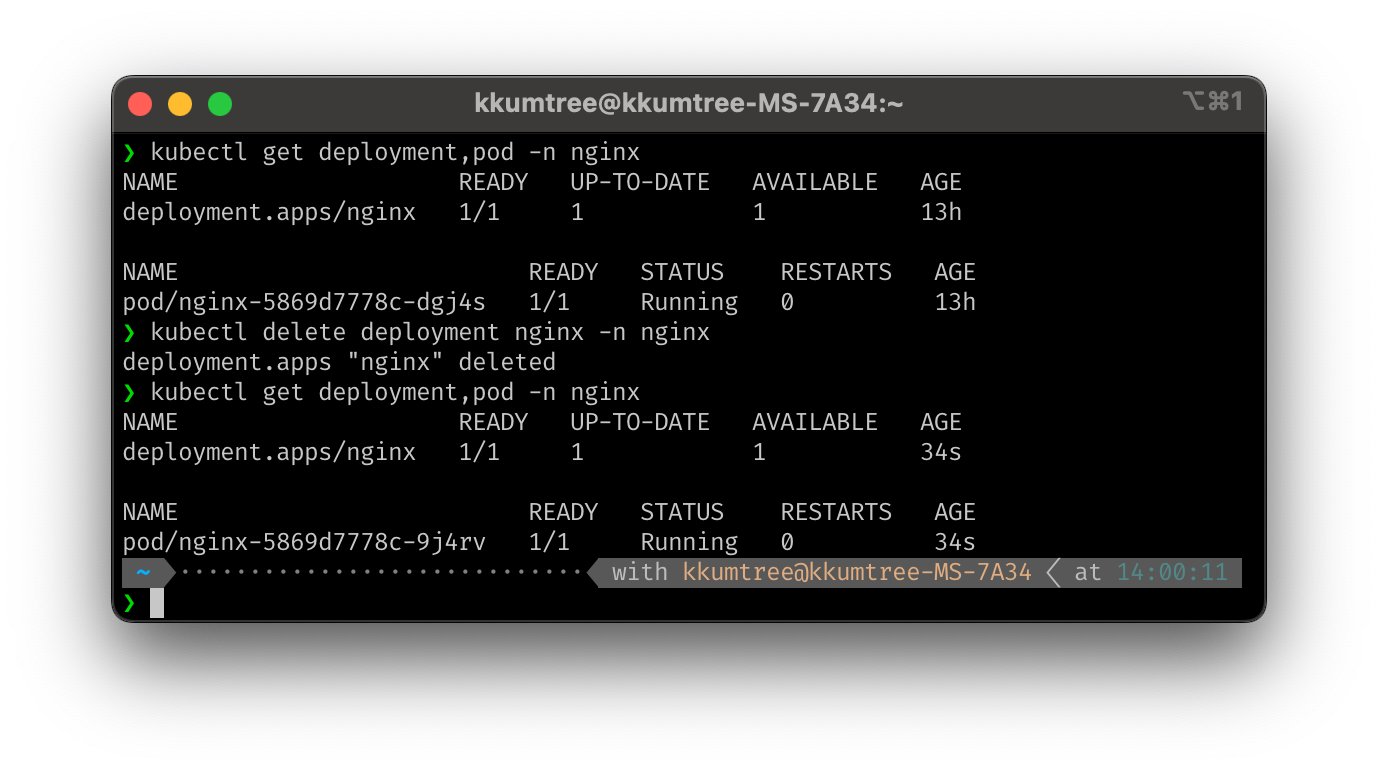Image resolution: width=1378 pixels, height=770 pixels.
Task: Click the second kubectl get deployment,pod command
Action: click(395, 392)
